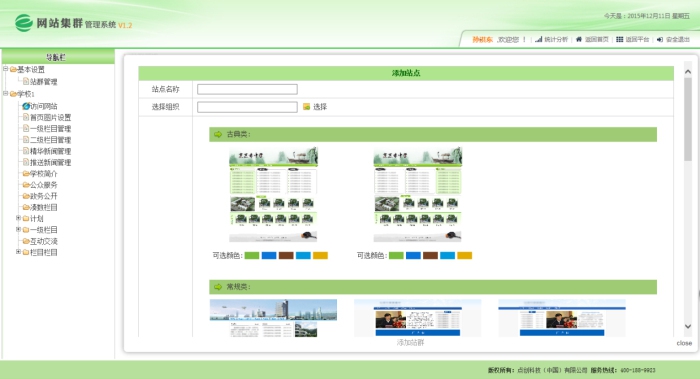This screenshot has height=379, width=700.
Task: Click the close link of the dialog
Action: 684,343
